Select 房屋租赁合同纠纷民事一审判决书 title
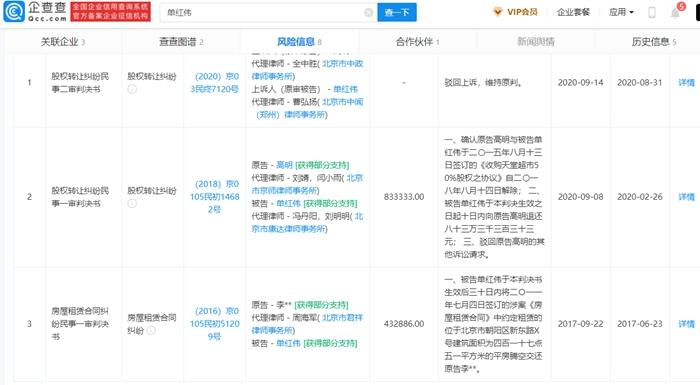 coord(80,323)
